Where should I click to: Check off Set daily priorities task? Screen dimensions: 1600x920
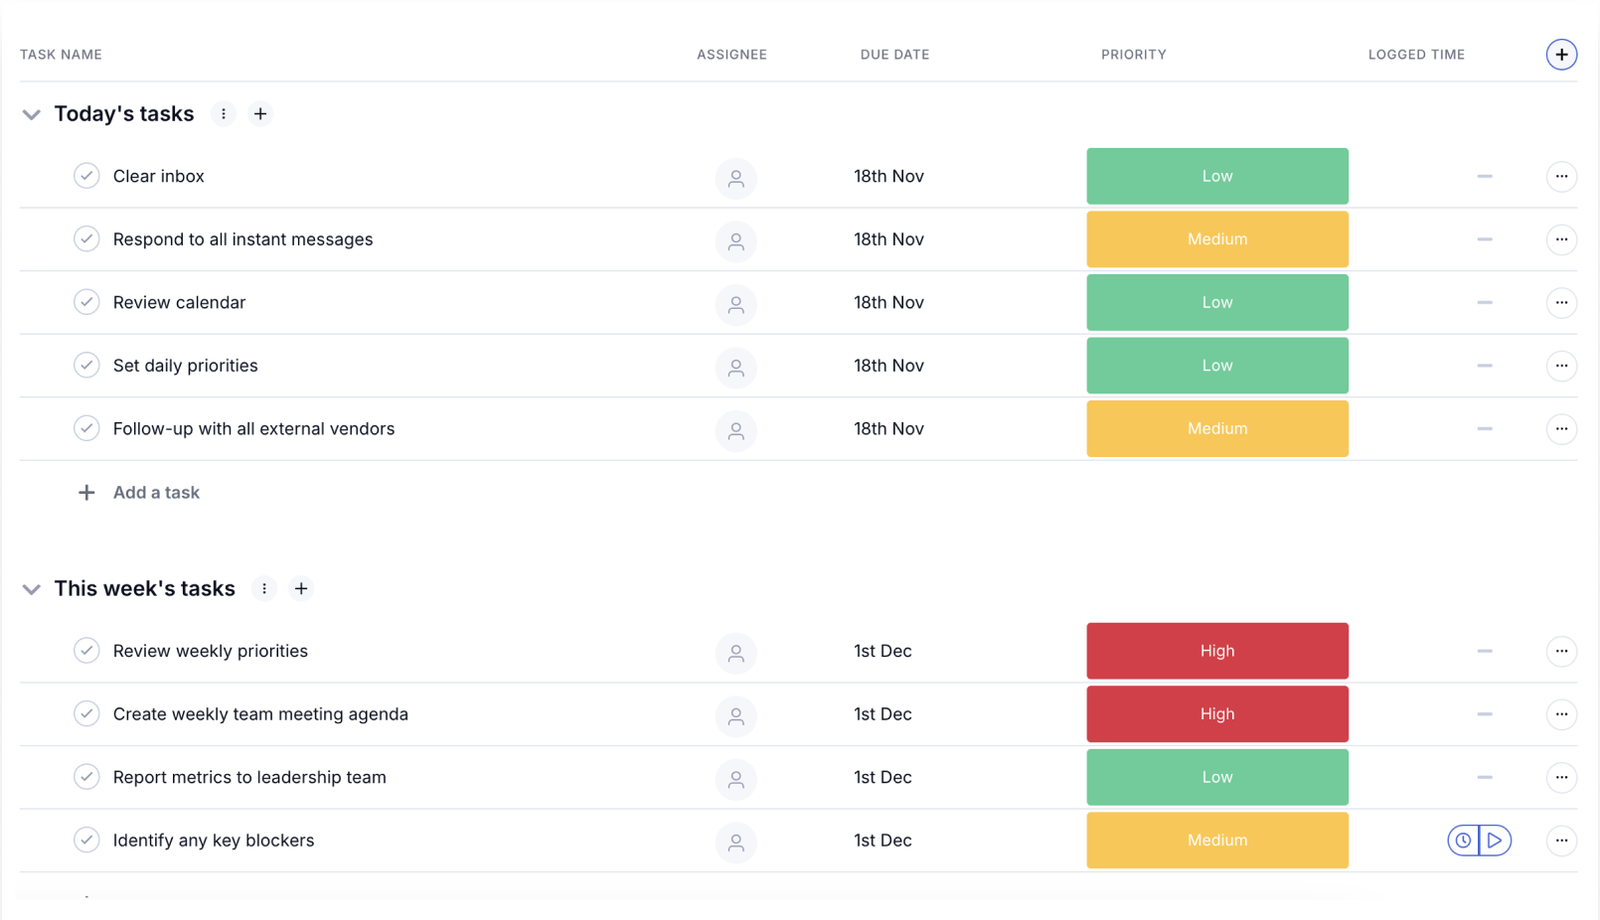click(87, 365)
